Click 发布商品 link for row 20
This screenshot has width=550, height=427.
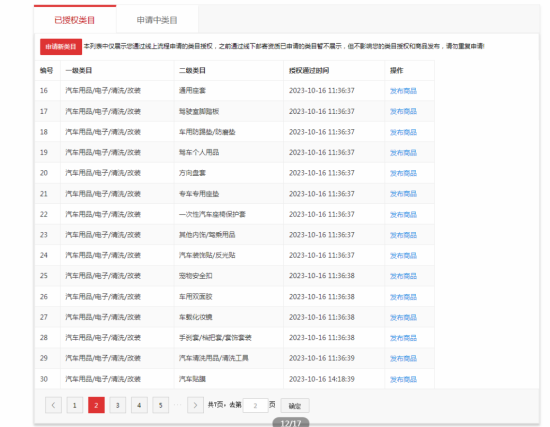click(403, 173)
